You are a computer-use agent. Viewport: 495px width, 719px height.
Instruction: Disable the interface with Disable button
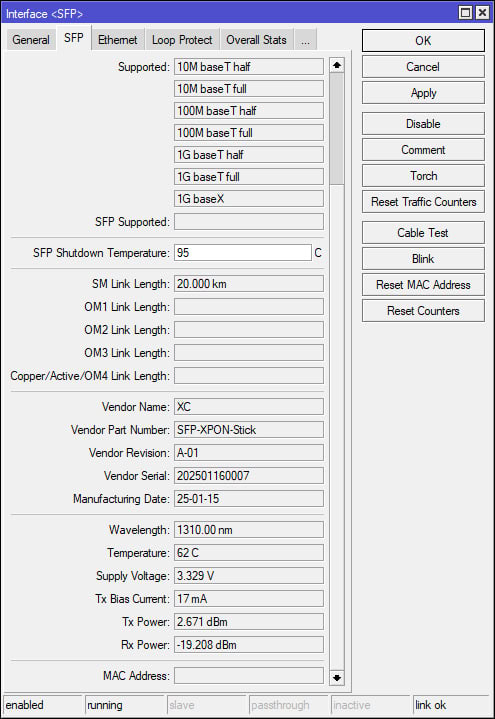(423, 124)
